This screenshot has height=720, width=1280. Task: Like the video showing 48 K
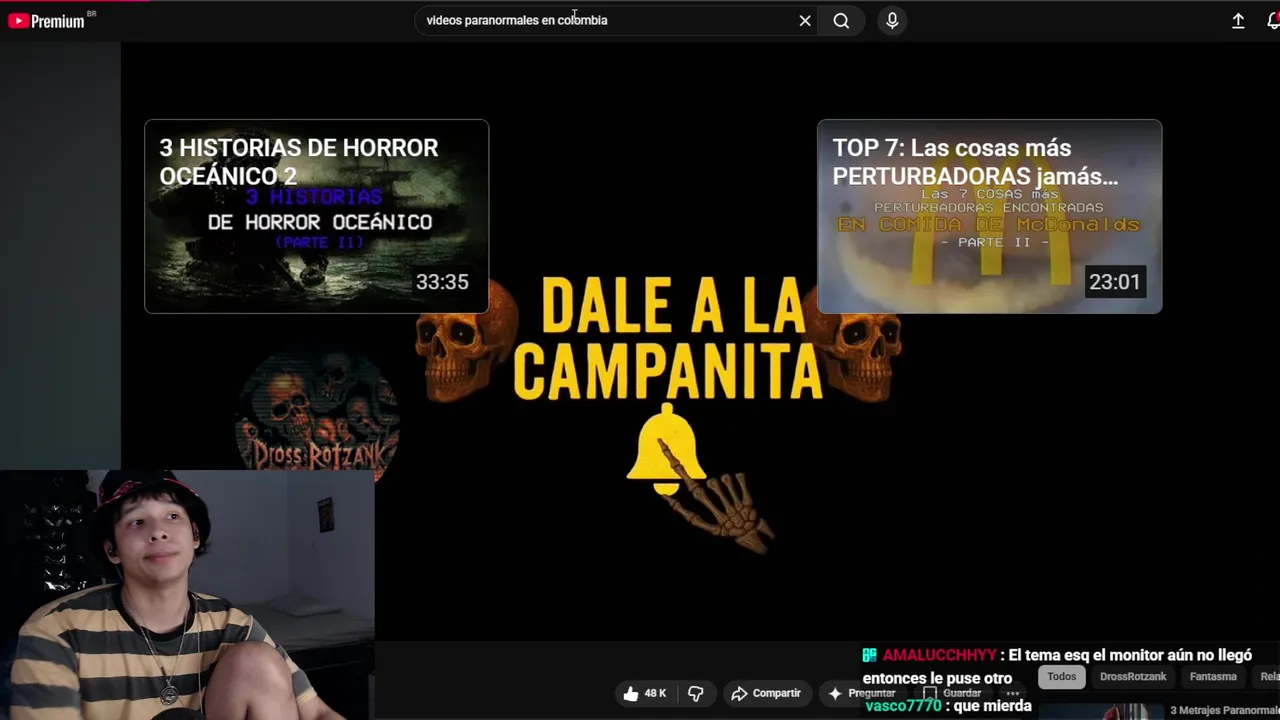pos(645,693)
